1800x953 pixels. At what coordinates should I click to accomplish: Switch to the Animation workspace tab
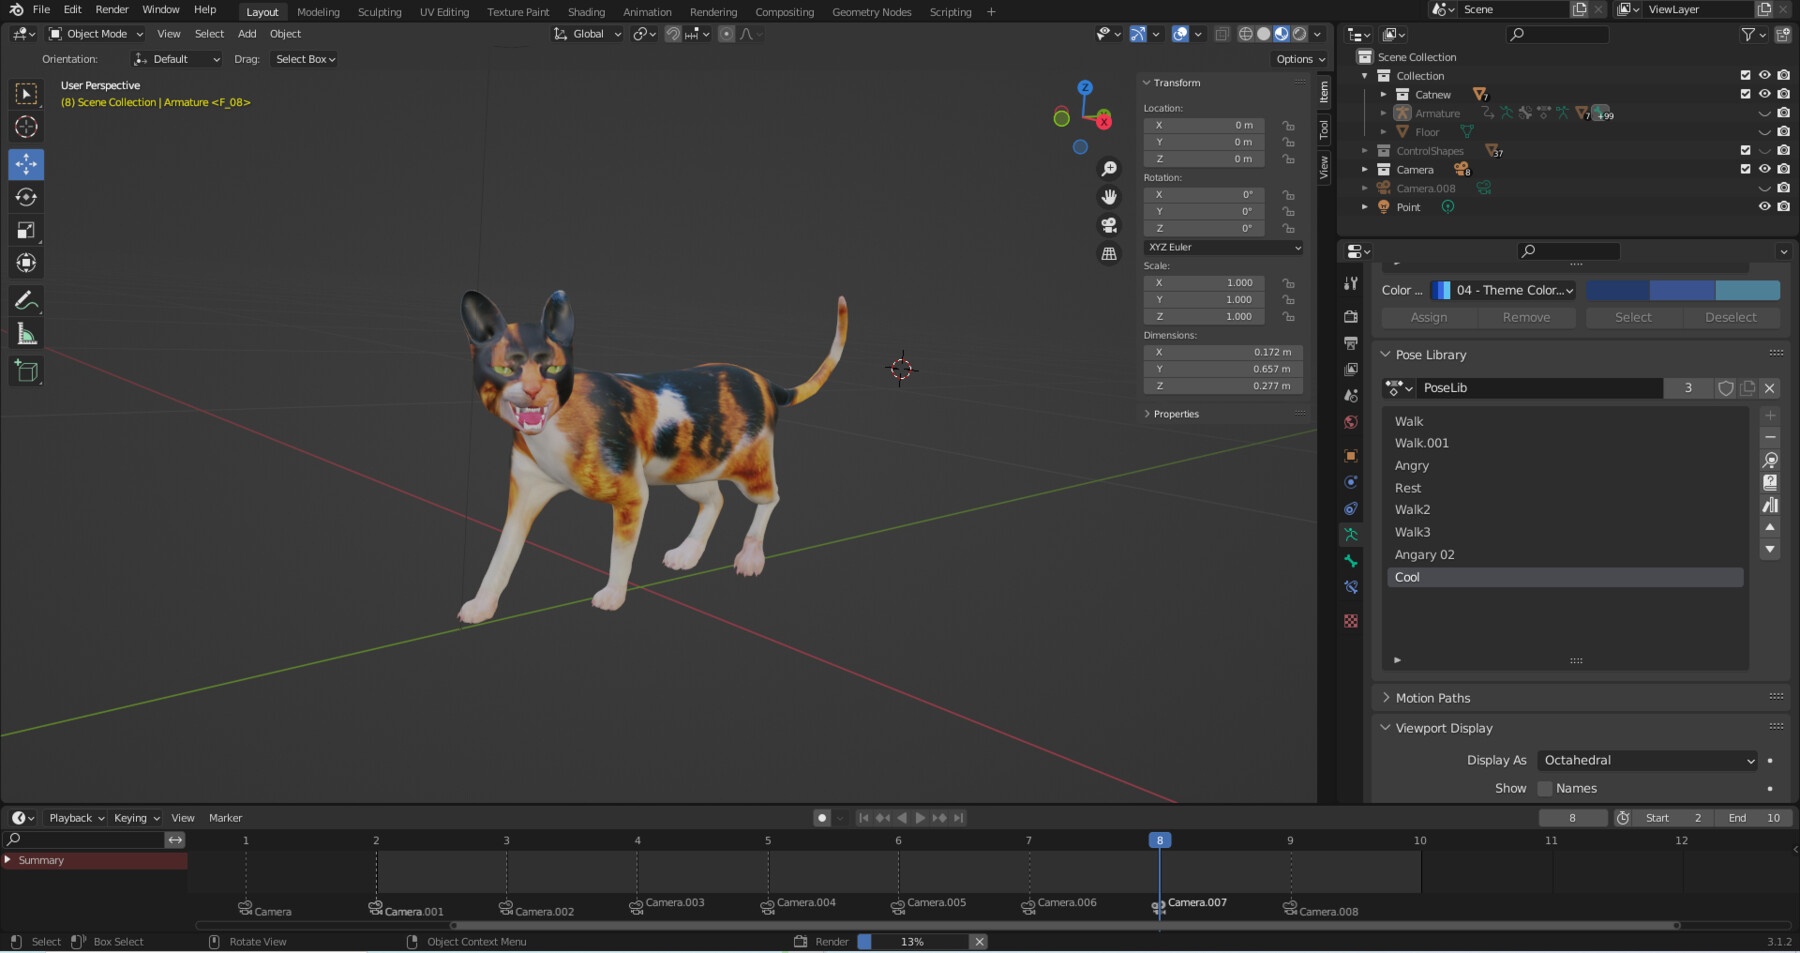pos(647,11)
